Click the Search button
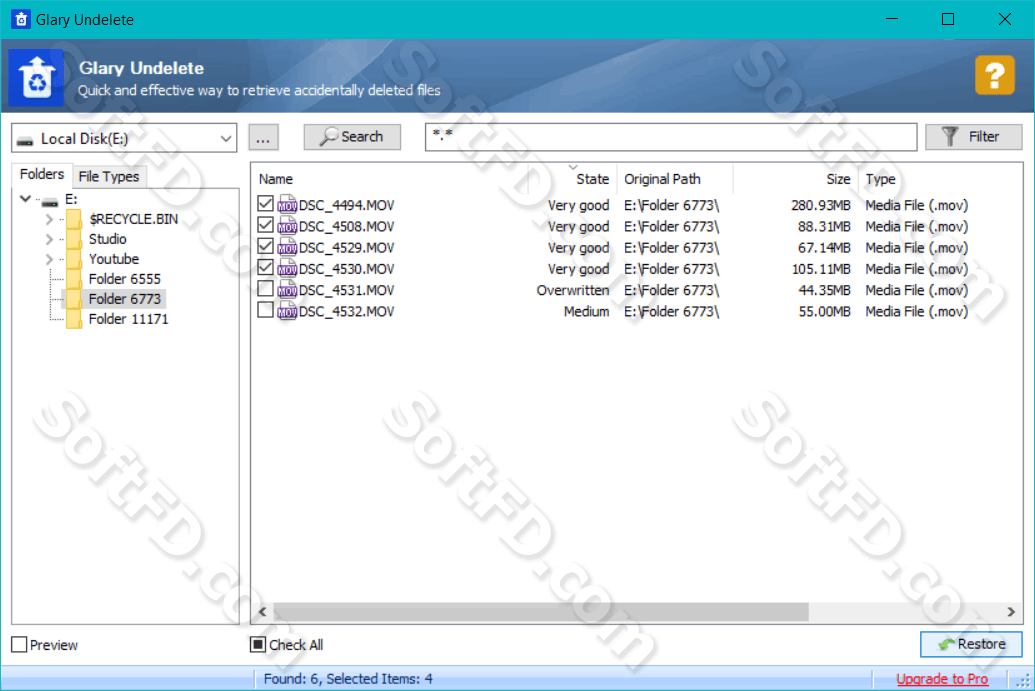1035x691 pixels. coord(352,137)
